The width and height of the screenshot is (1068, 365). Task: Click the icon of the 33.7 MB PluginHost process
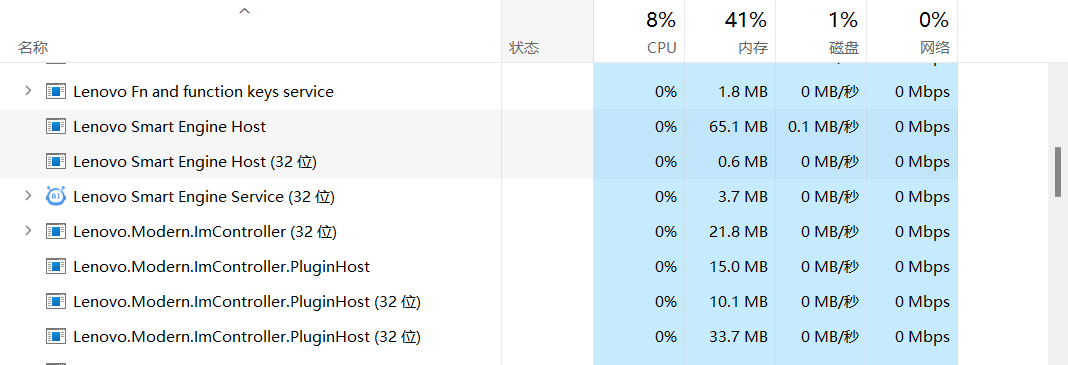click(x=55, y=336)
